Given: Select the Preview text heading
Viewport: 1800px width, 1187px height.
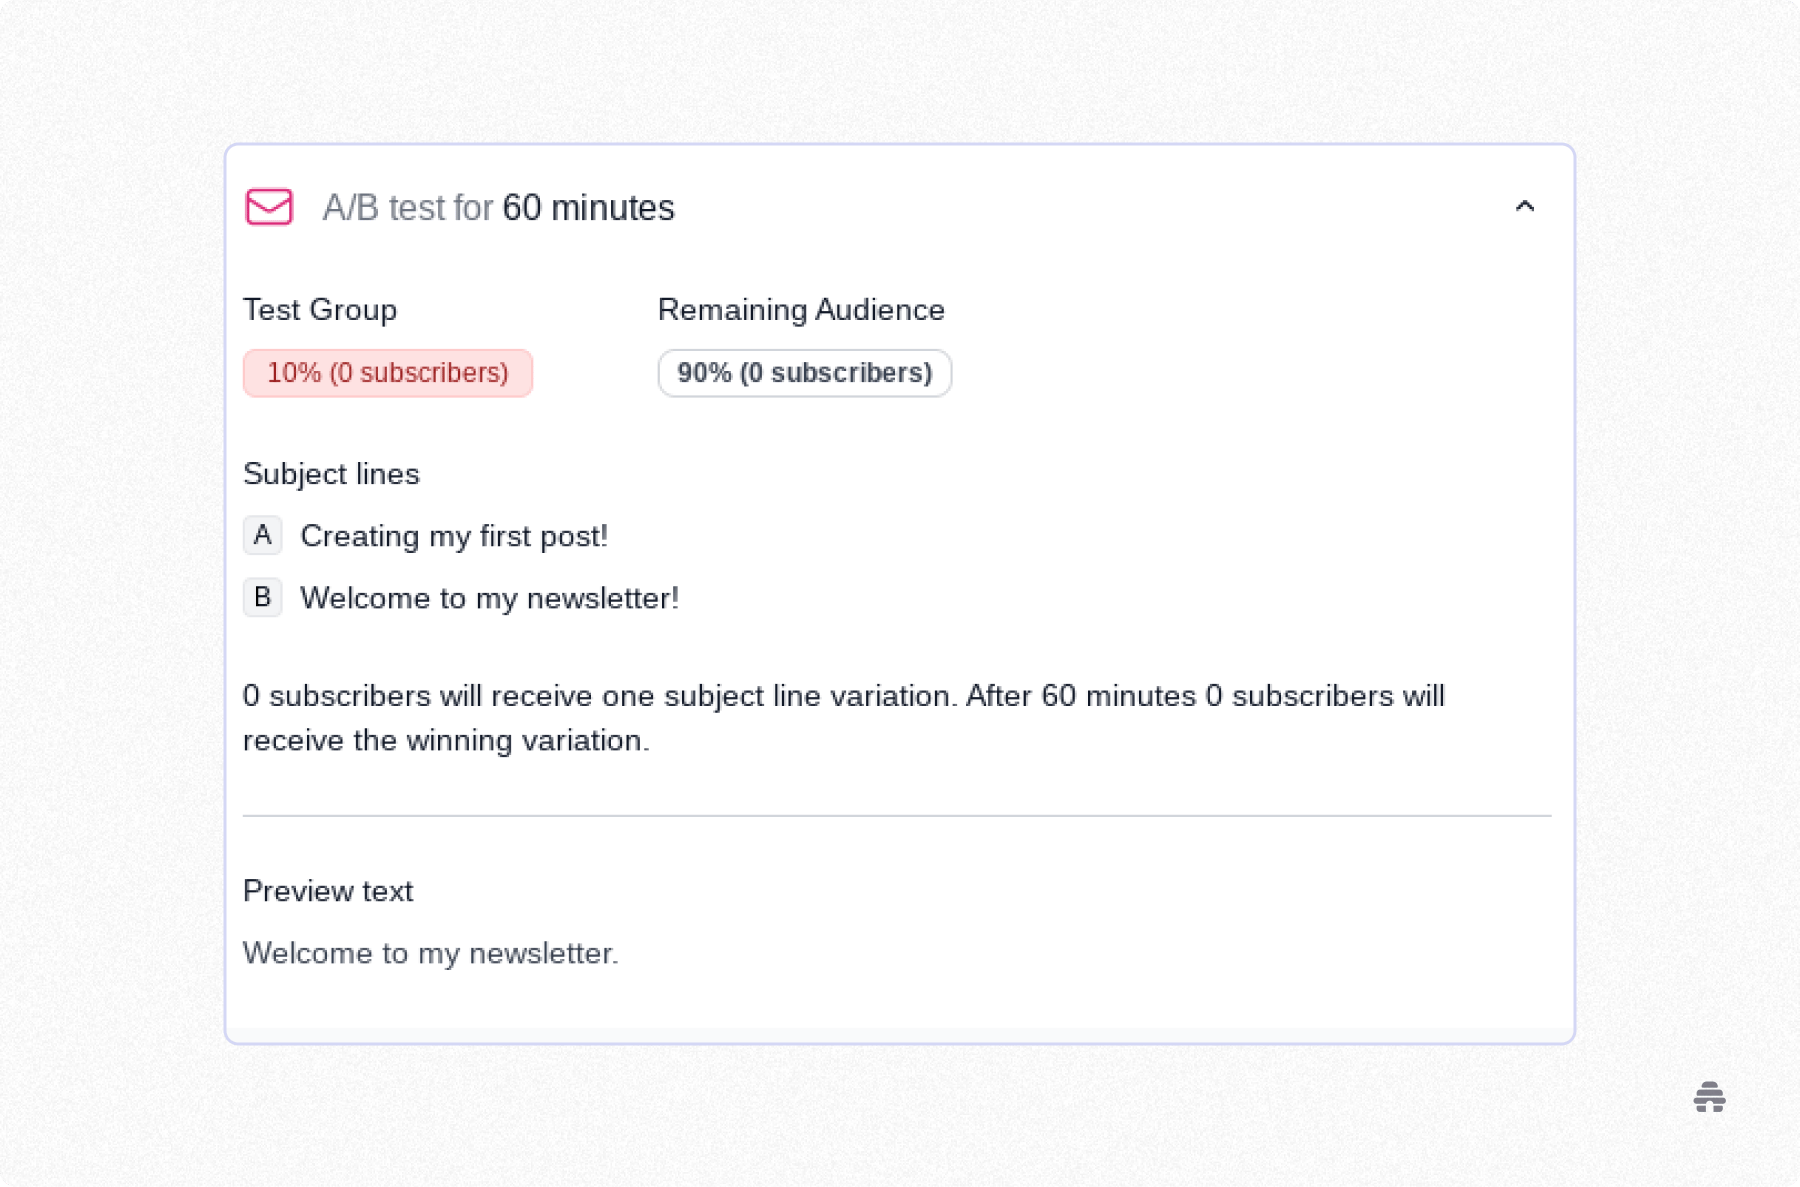Looking at the screenshot, I should 328,891.
